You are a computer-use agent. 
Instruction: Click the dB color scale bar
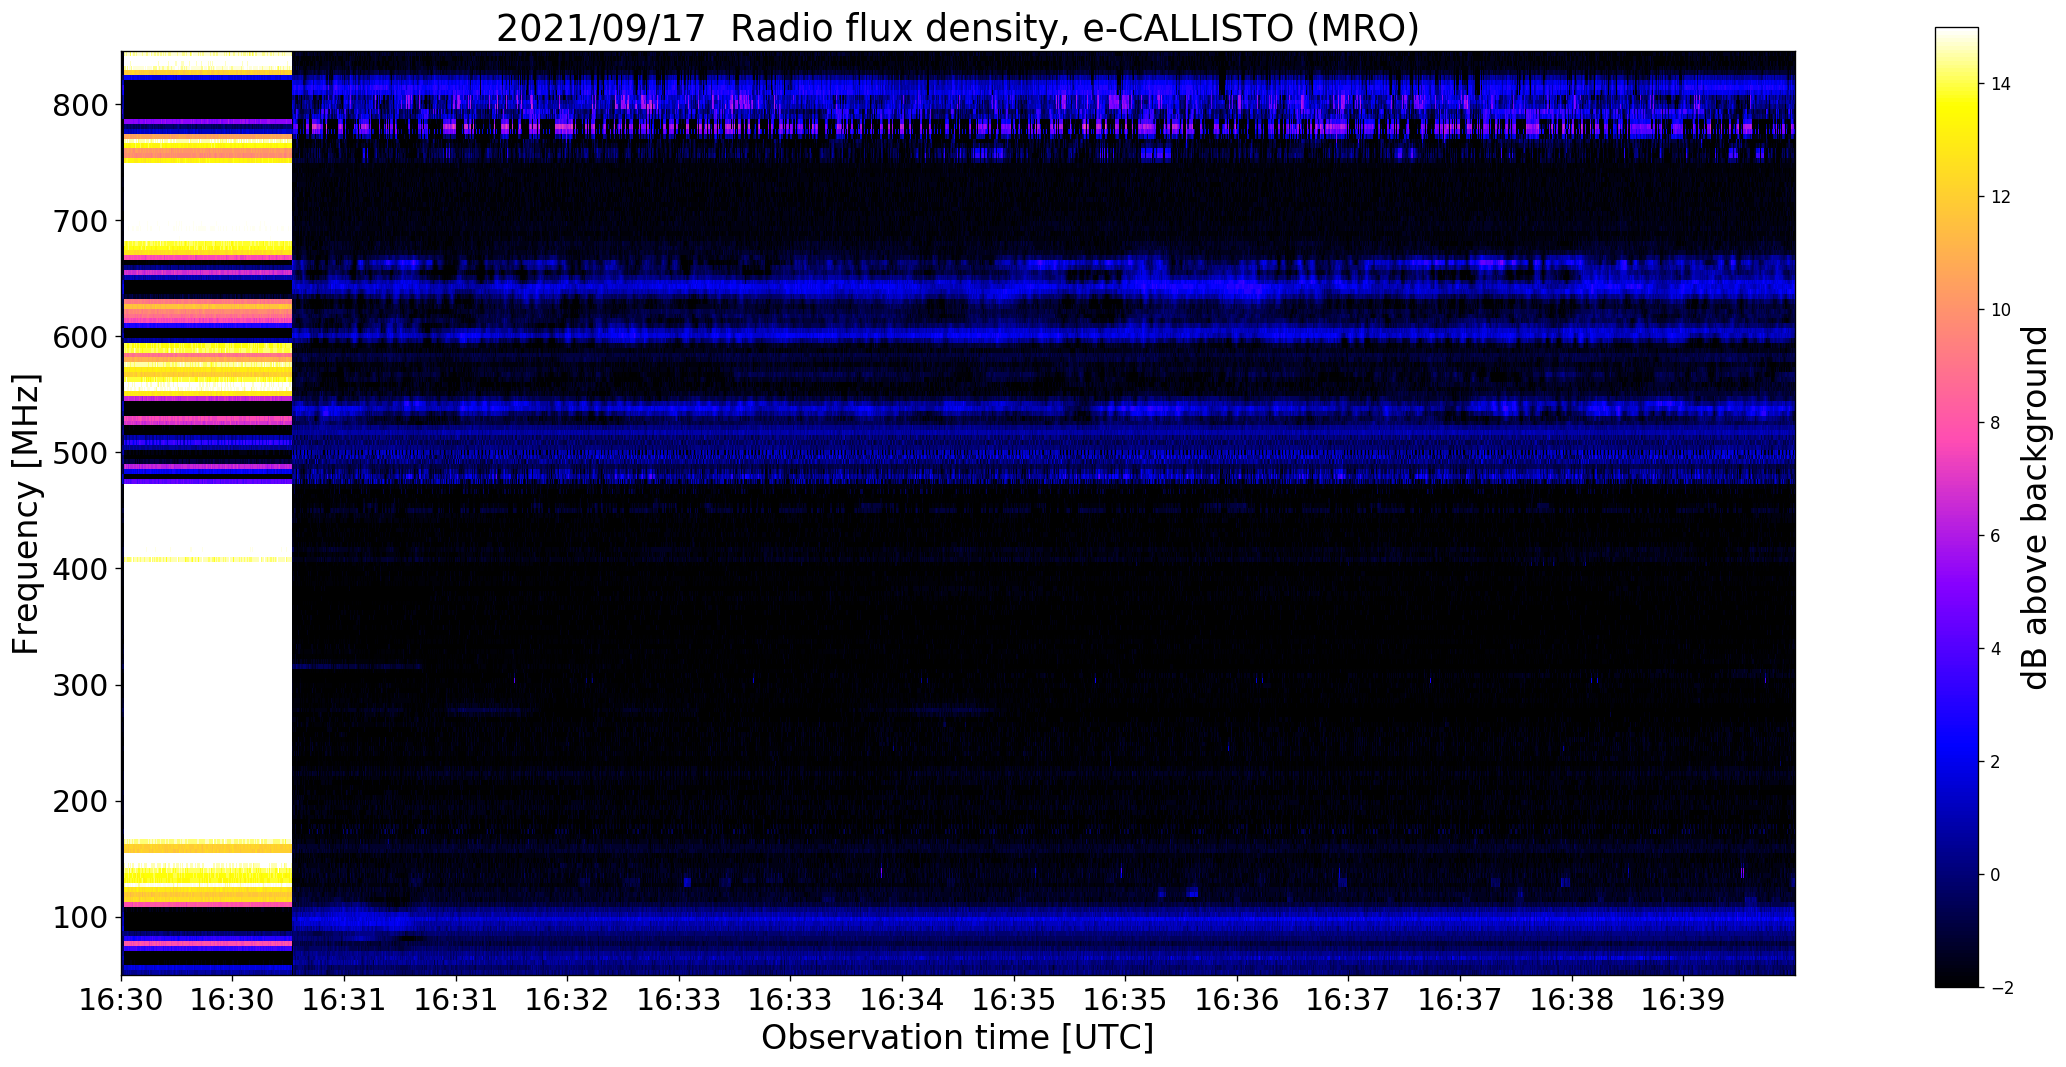(1957, 507)
